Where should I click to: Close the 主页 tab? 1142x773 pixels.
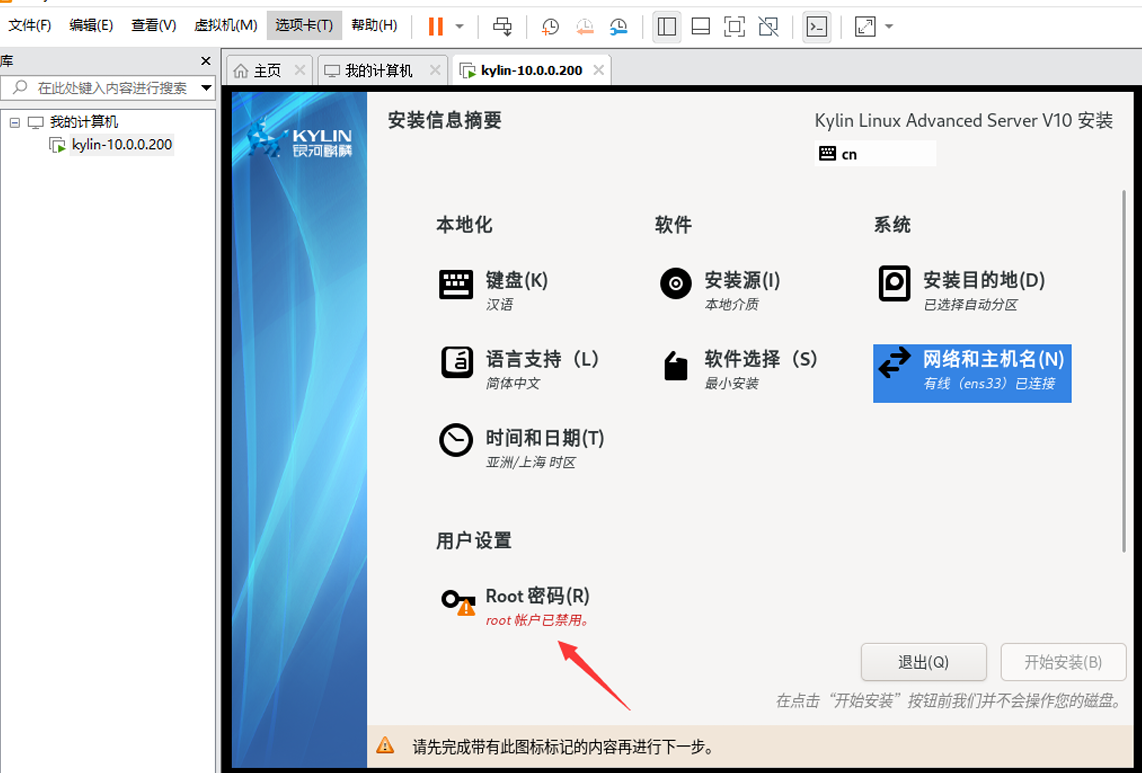pos(299,70)
